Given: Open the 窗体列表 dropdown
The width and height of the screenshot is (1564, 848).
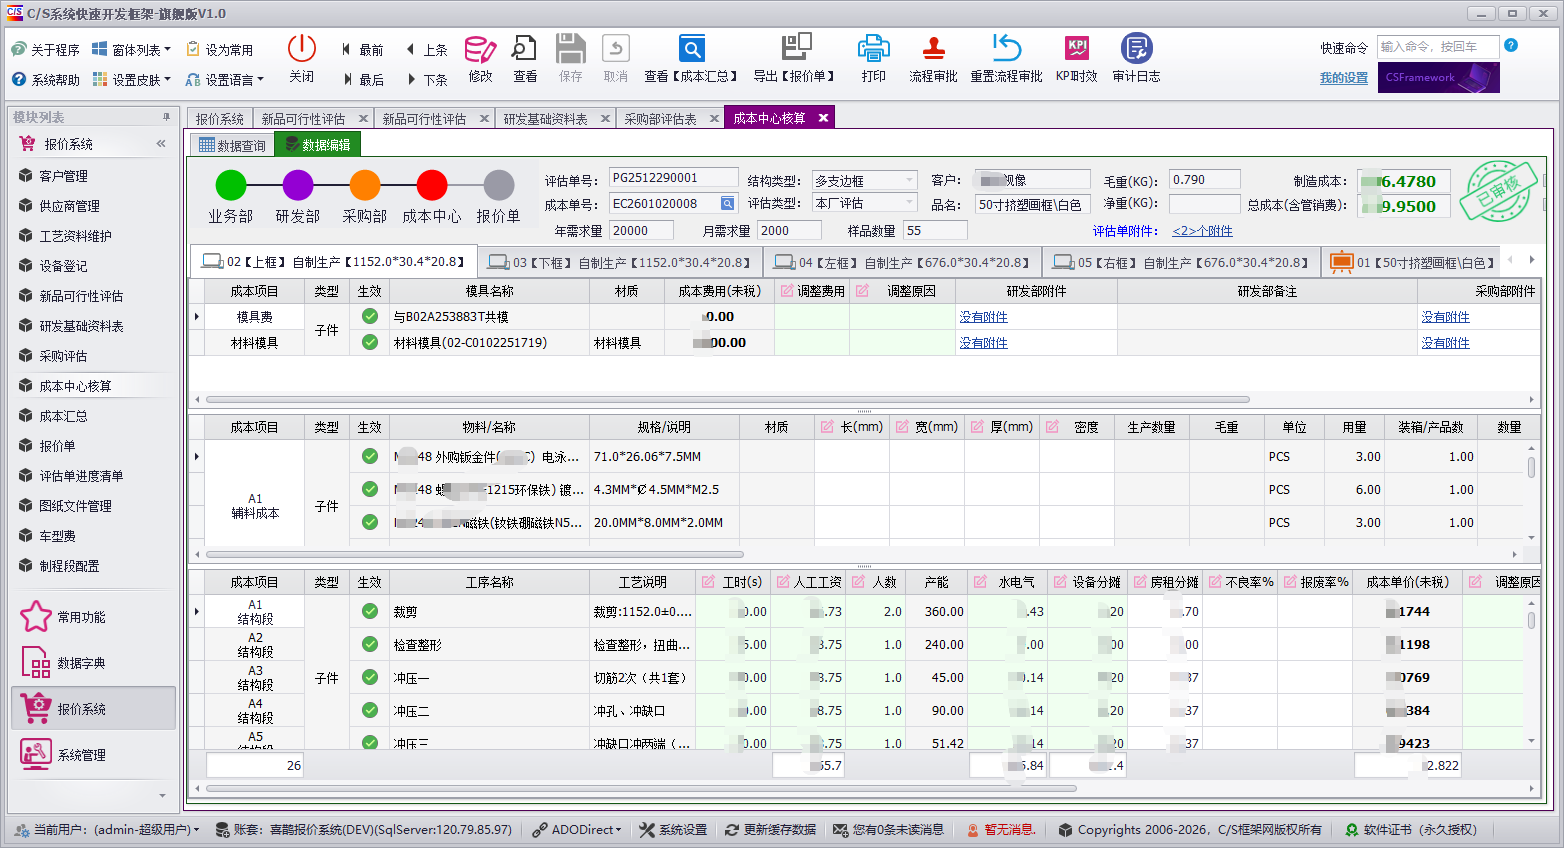Looking at the screenshot, I should click(x=131, y=50).
